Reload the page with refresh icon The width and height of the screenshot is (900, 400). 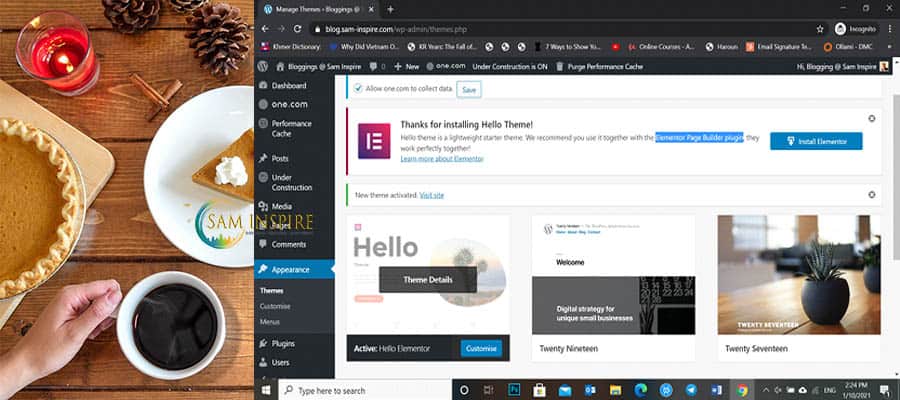click(297, 29)
